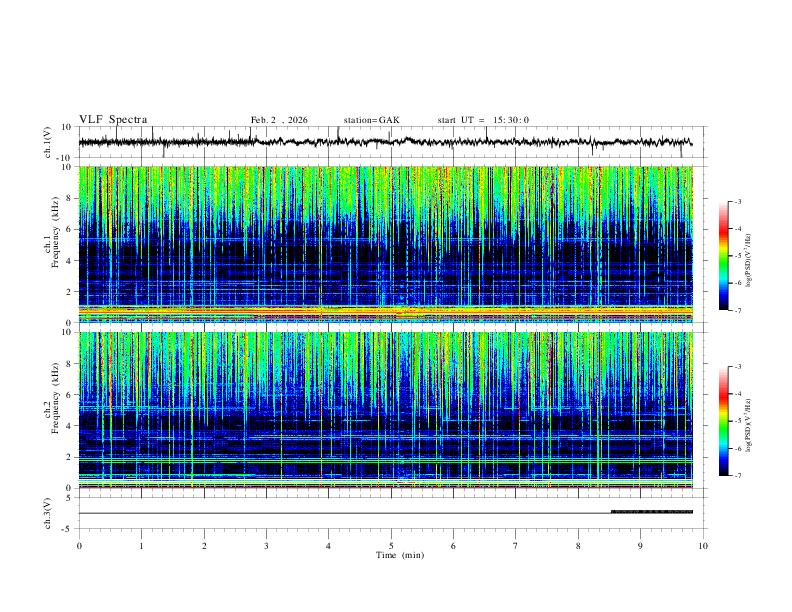This screenshot has width=792, height=612.
Task: Click the ch.2 PSD color bar
Action: tap(724, 421)
